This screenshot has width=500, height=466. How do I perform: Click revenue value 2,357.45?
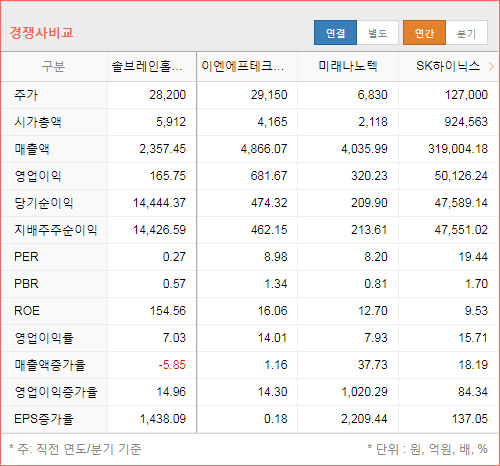pos(162,149)
